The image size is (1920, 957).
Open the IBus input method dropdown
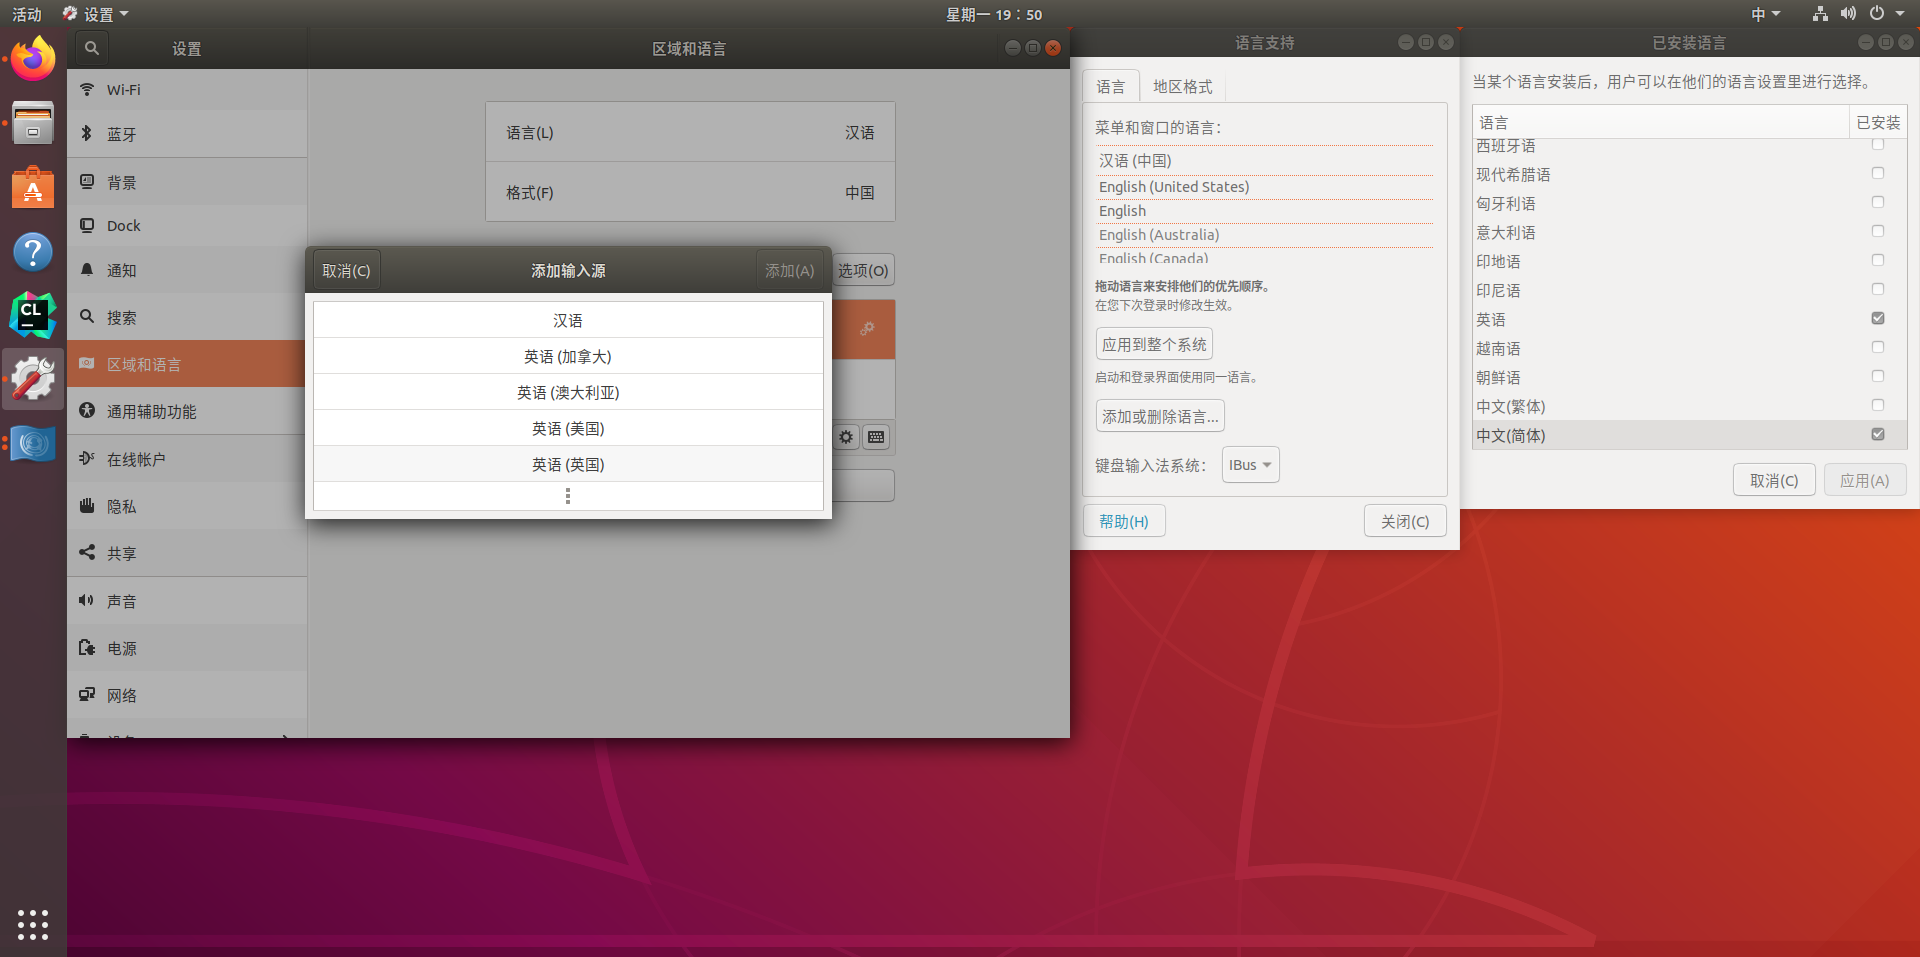1250,465
